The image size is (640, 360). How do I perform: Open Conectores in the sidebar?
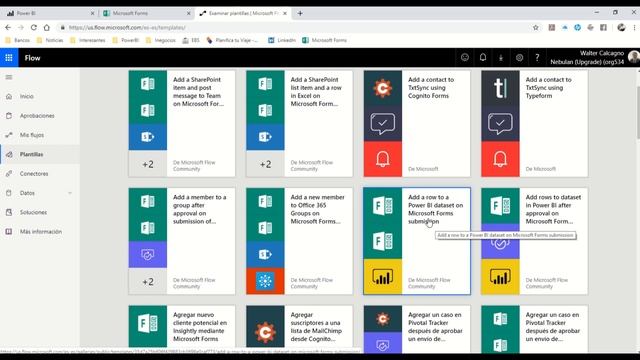(34, 174)
